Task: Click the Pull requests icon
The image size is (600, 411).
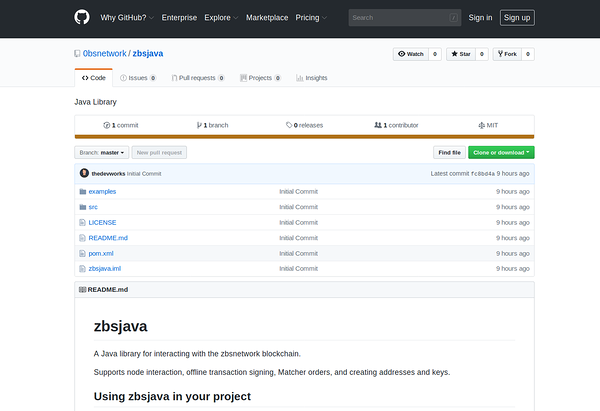Action: [x=174, y=78]
